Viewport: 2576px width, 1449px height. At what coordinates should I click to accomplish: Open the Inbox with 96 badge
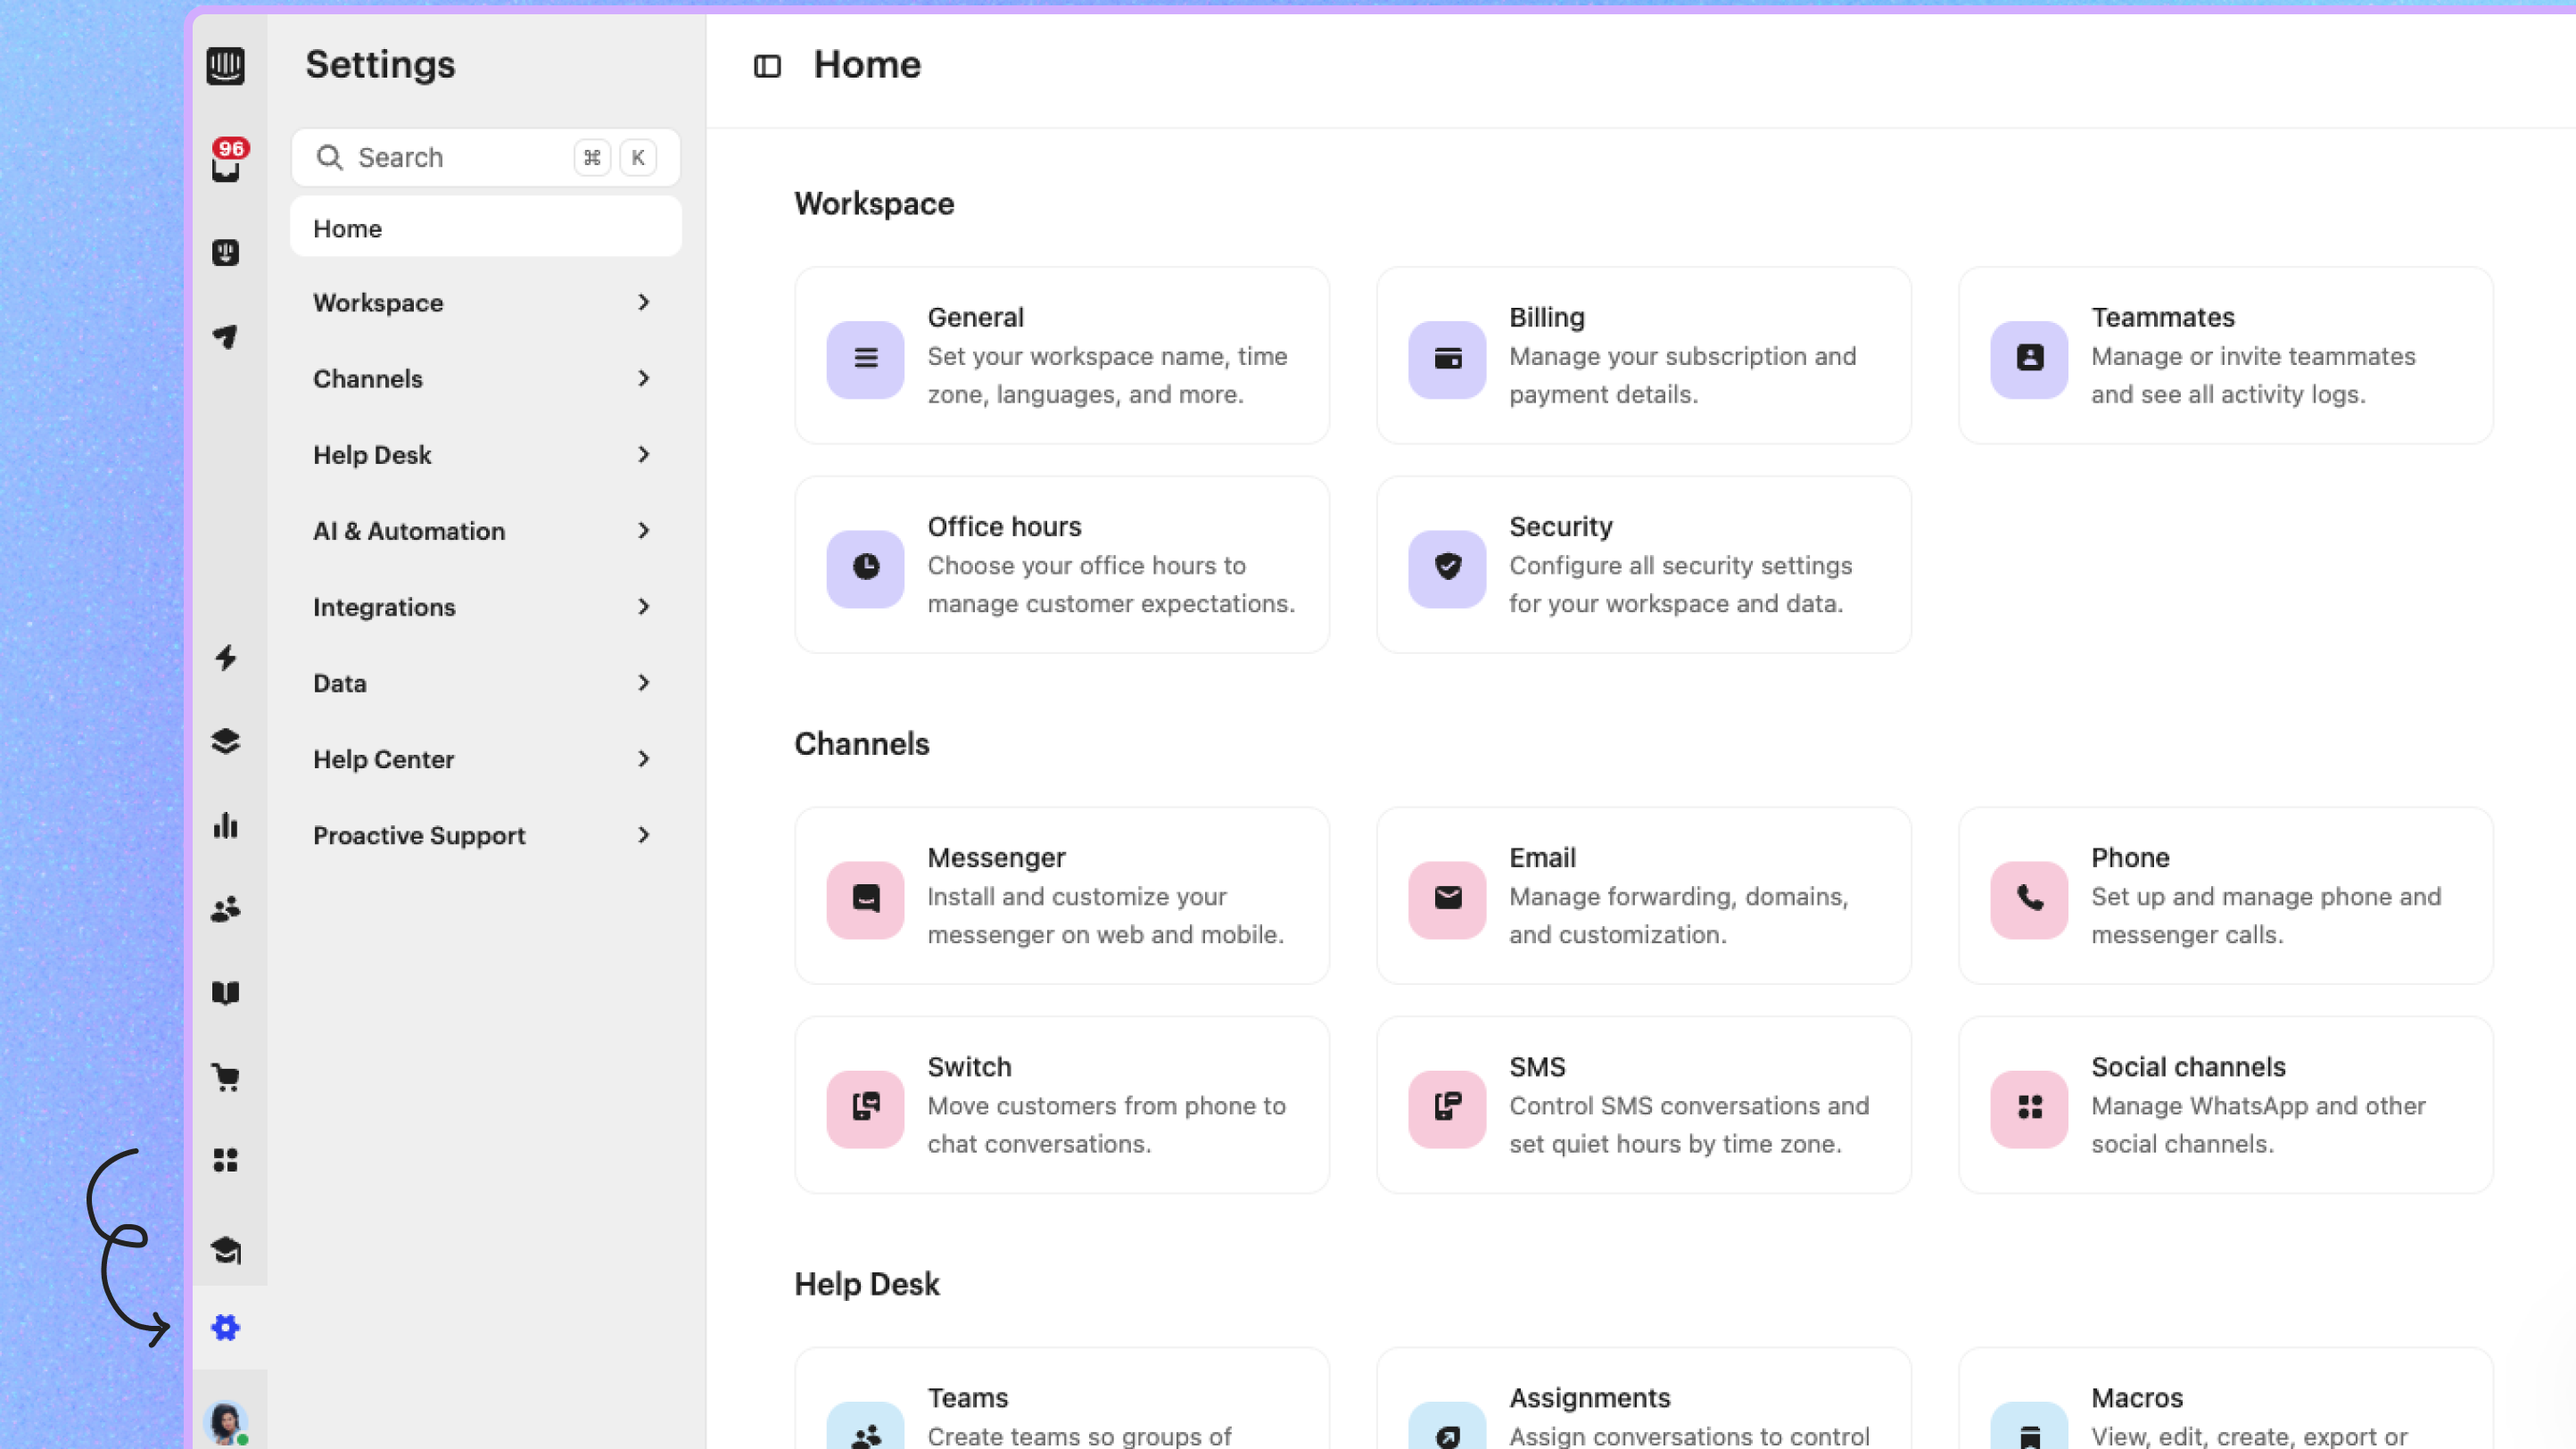pos(228,162)
